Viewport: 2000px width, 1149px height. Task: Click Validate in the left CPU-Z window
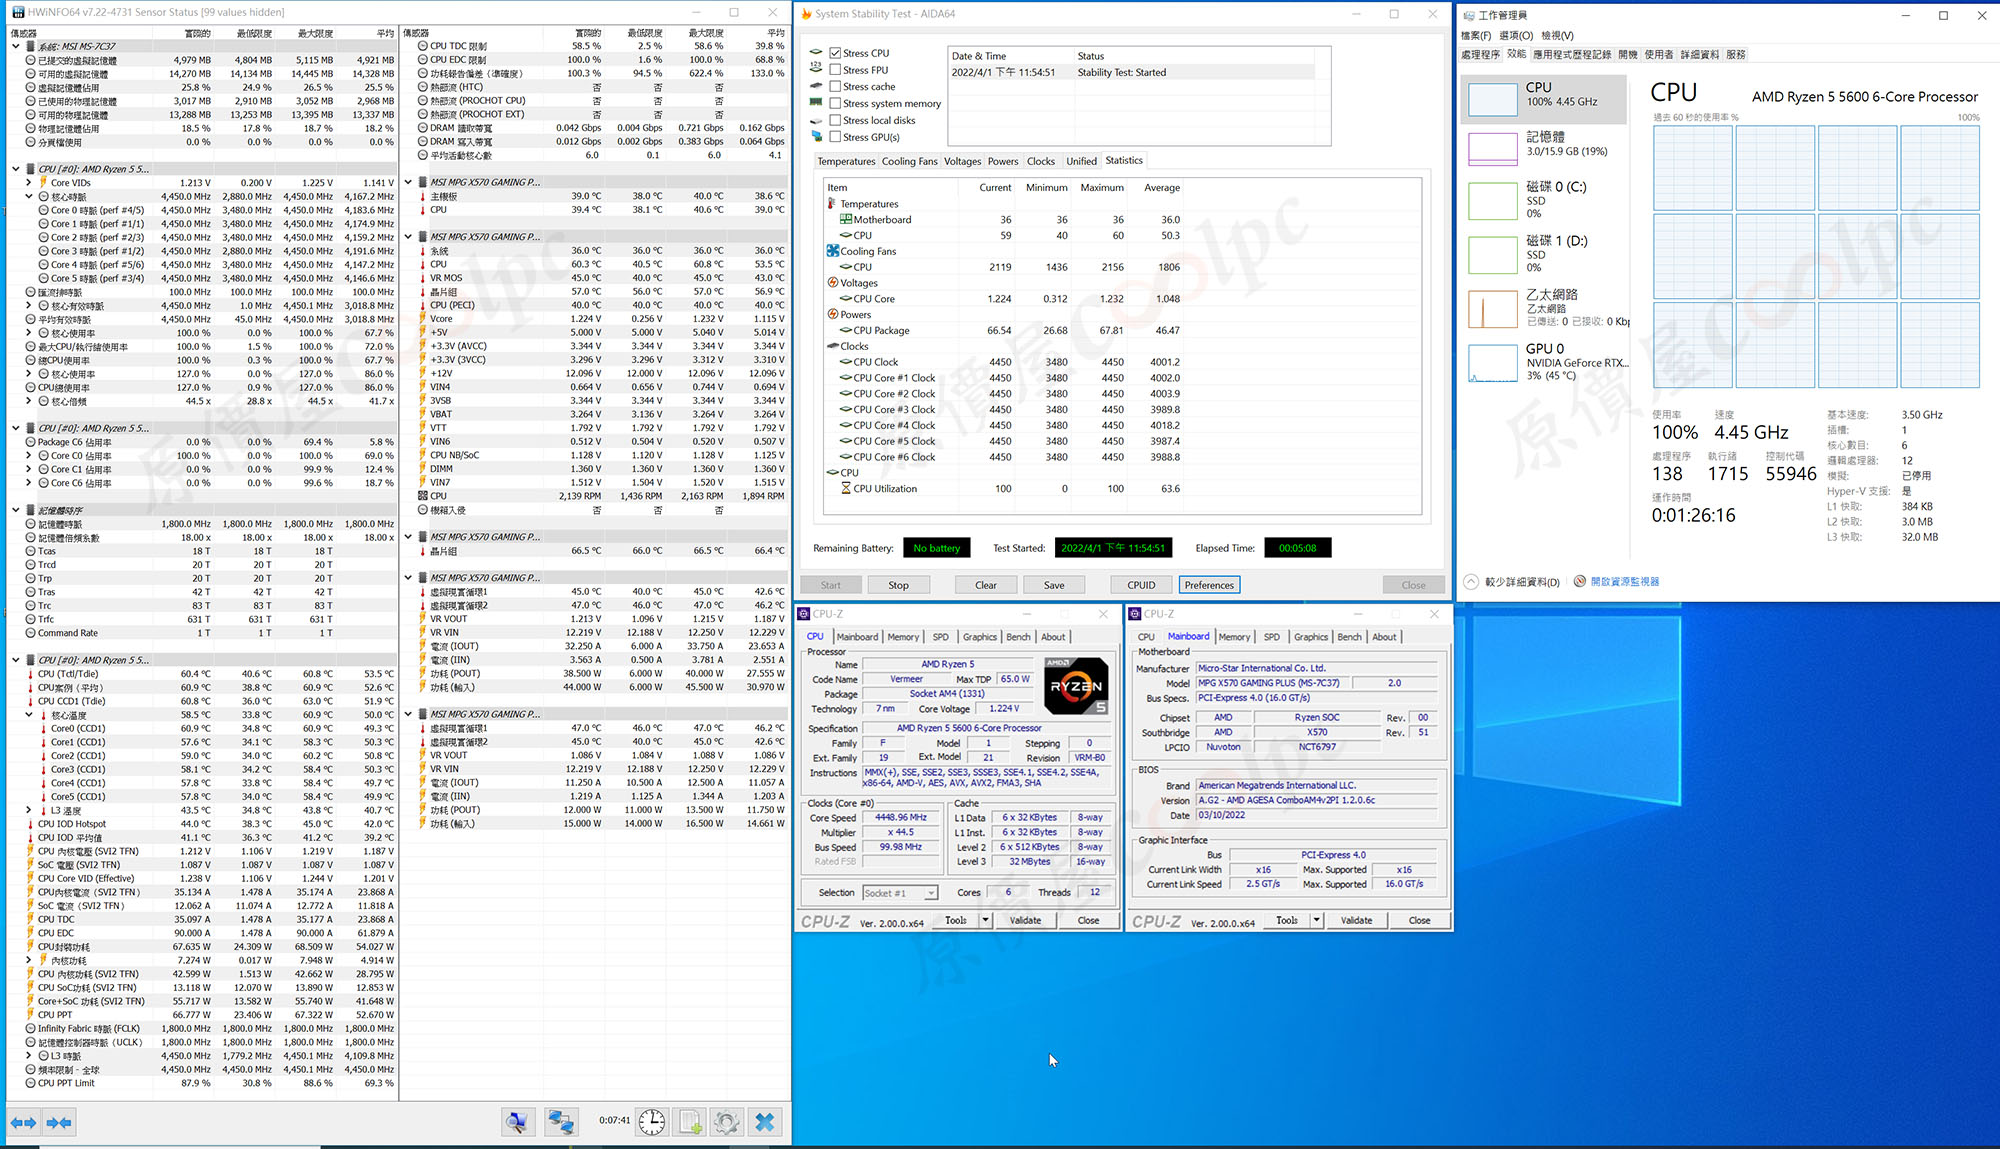coord(1025,920)
